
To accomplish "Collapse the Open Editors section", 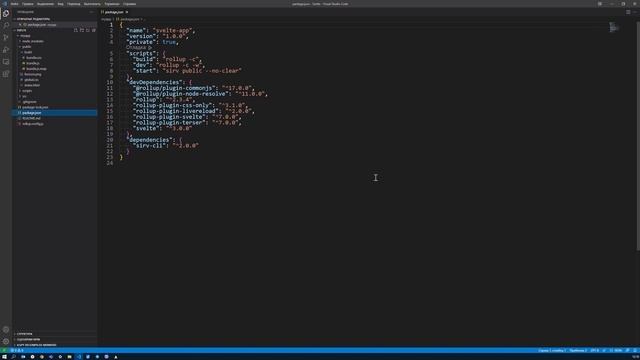I will point(33,19).
